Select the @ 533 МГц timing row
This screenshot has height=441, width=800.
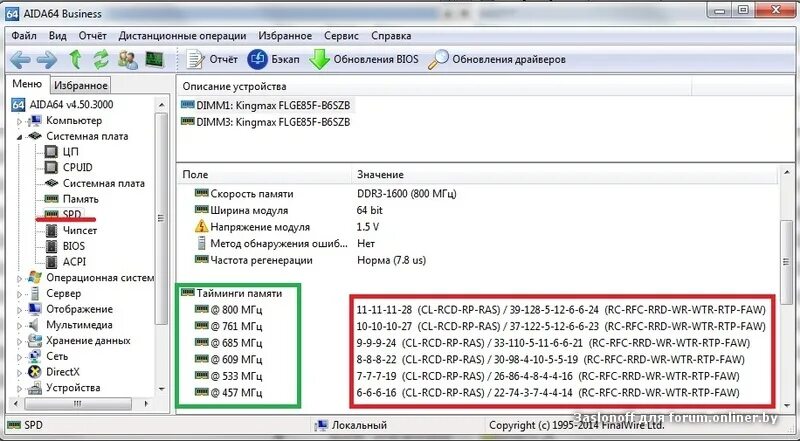click(477, 376)
